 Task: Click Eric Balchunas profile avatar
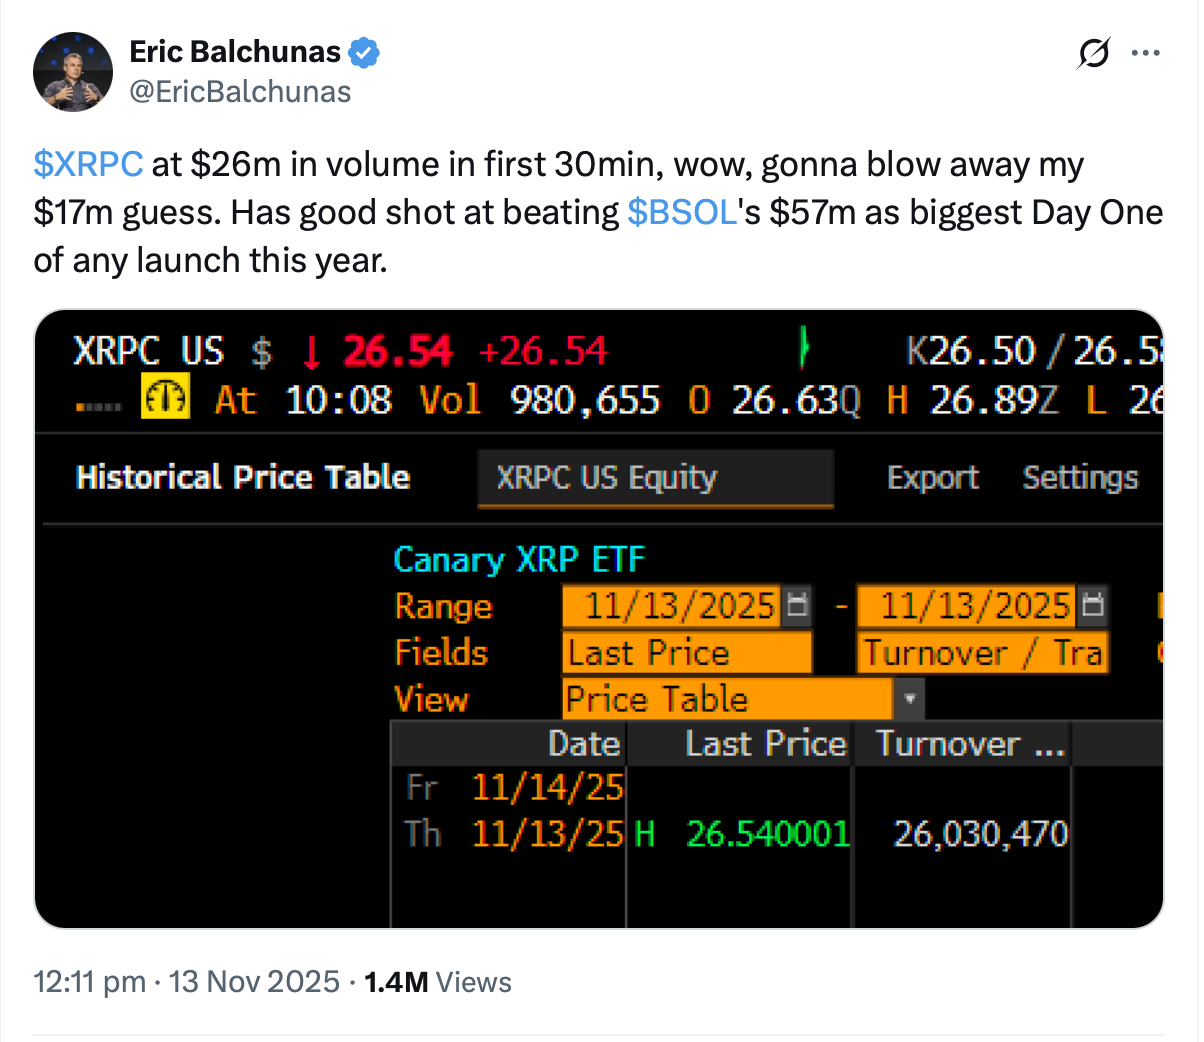point(73,72)
